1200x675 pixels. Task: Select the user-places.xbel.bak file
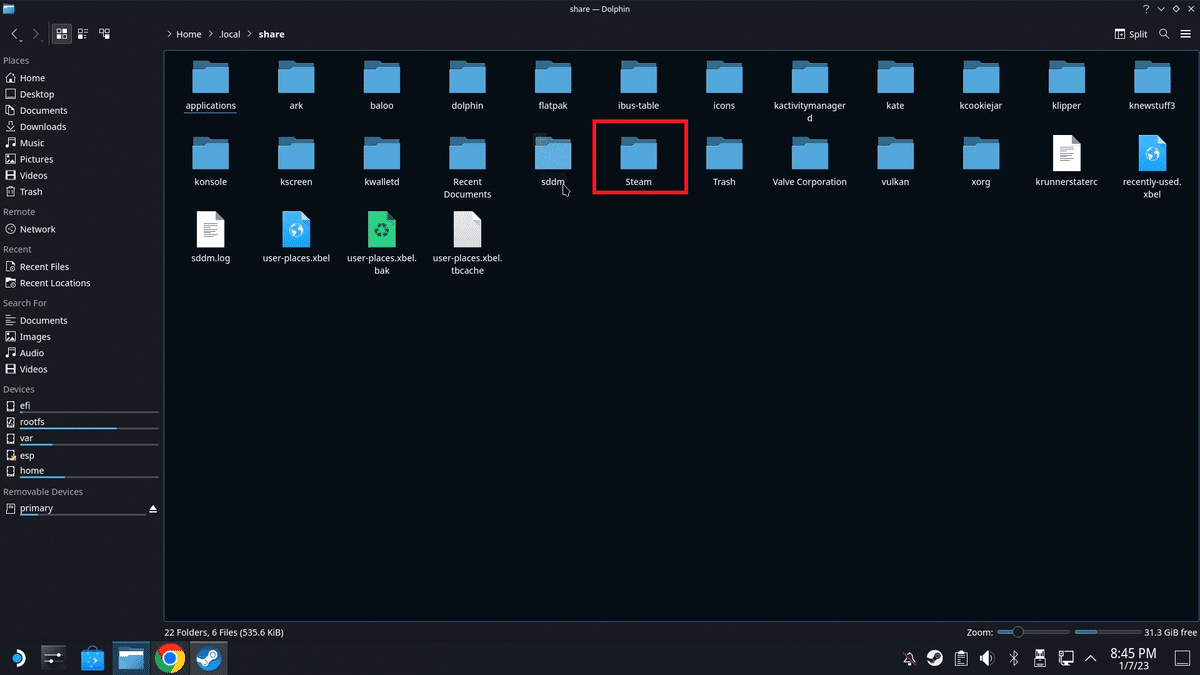click(x=381, y=242)
